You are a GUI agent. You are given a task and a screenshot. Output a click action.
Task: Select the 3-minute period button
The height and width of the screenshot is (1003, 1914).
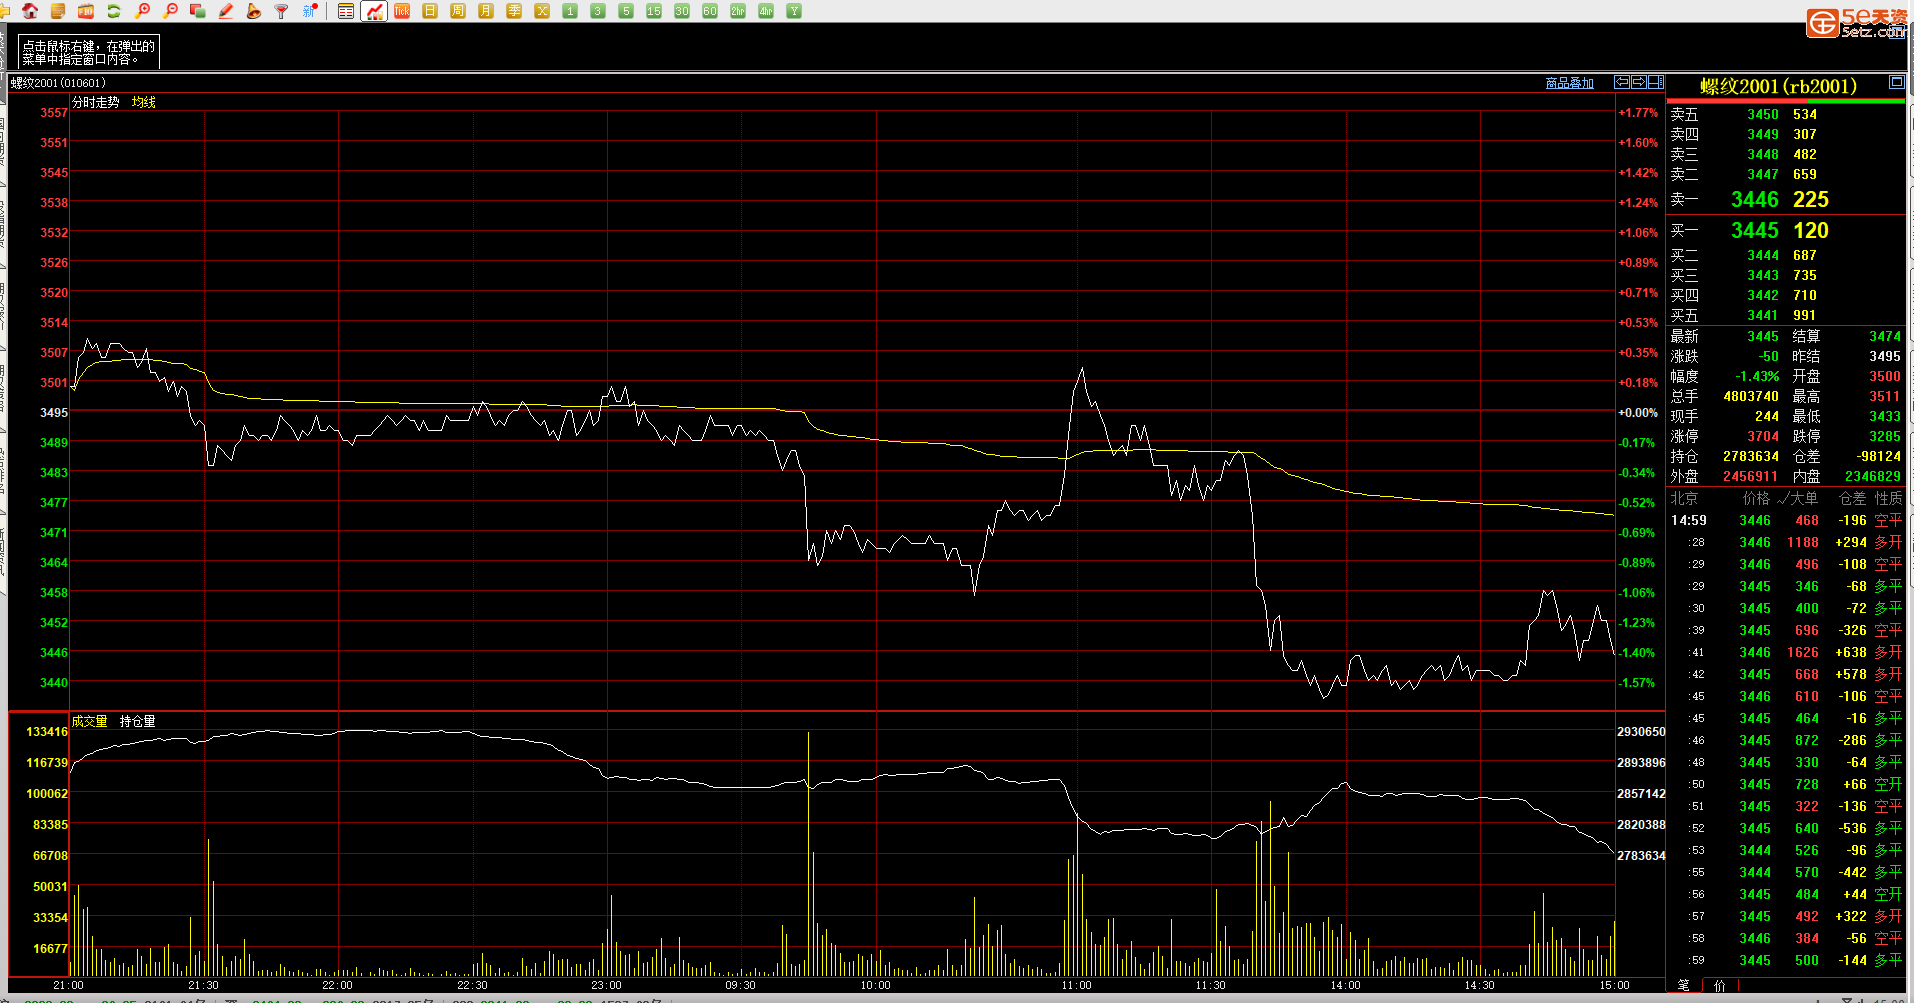click(598, 11)
